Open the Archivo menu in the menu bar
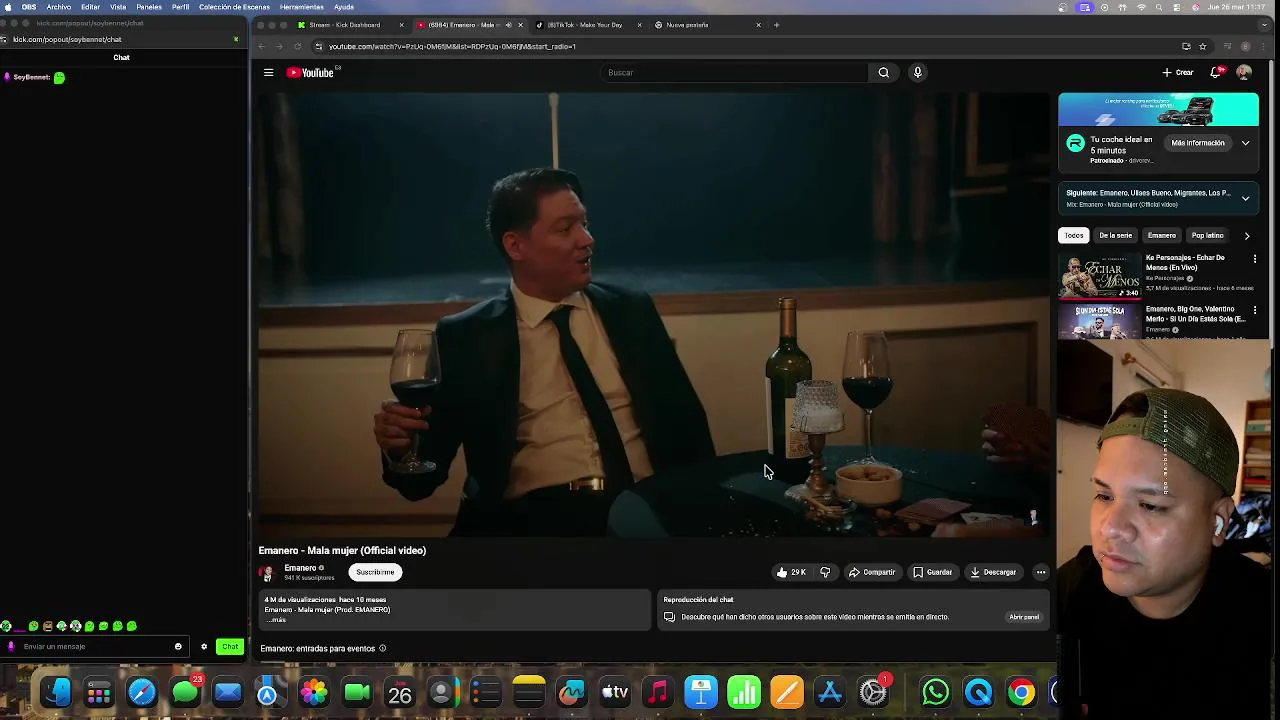This screenshot has height=720, width=1280. pos(59,7)
